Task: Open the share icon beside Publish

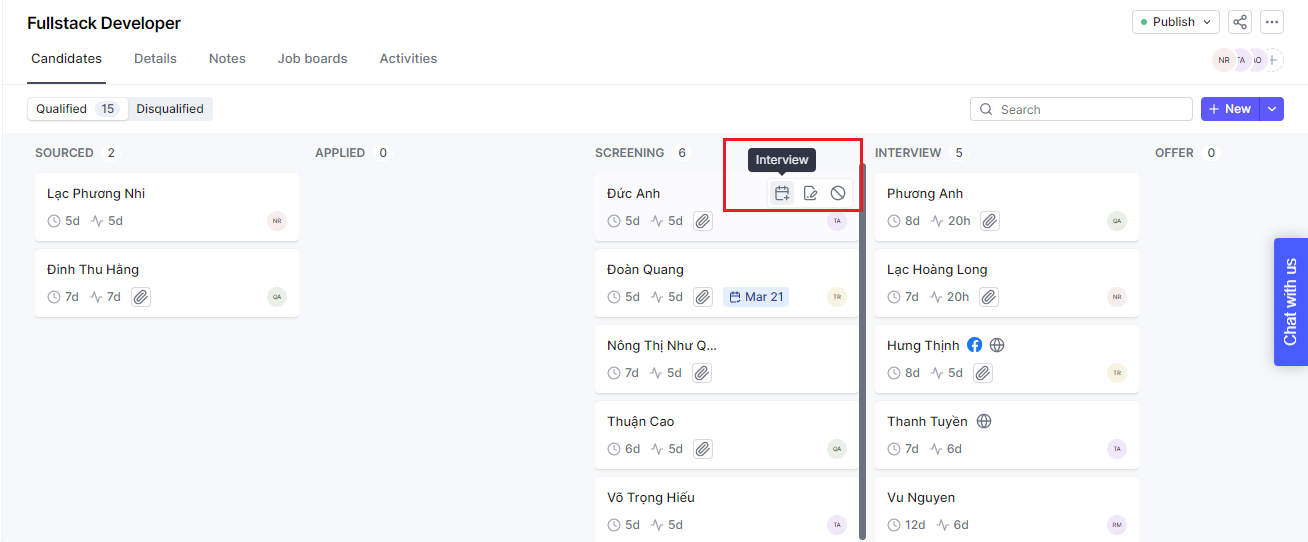Action: [x=1240, y=22]
